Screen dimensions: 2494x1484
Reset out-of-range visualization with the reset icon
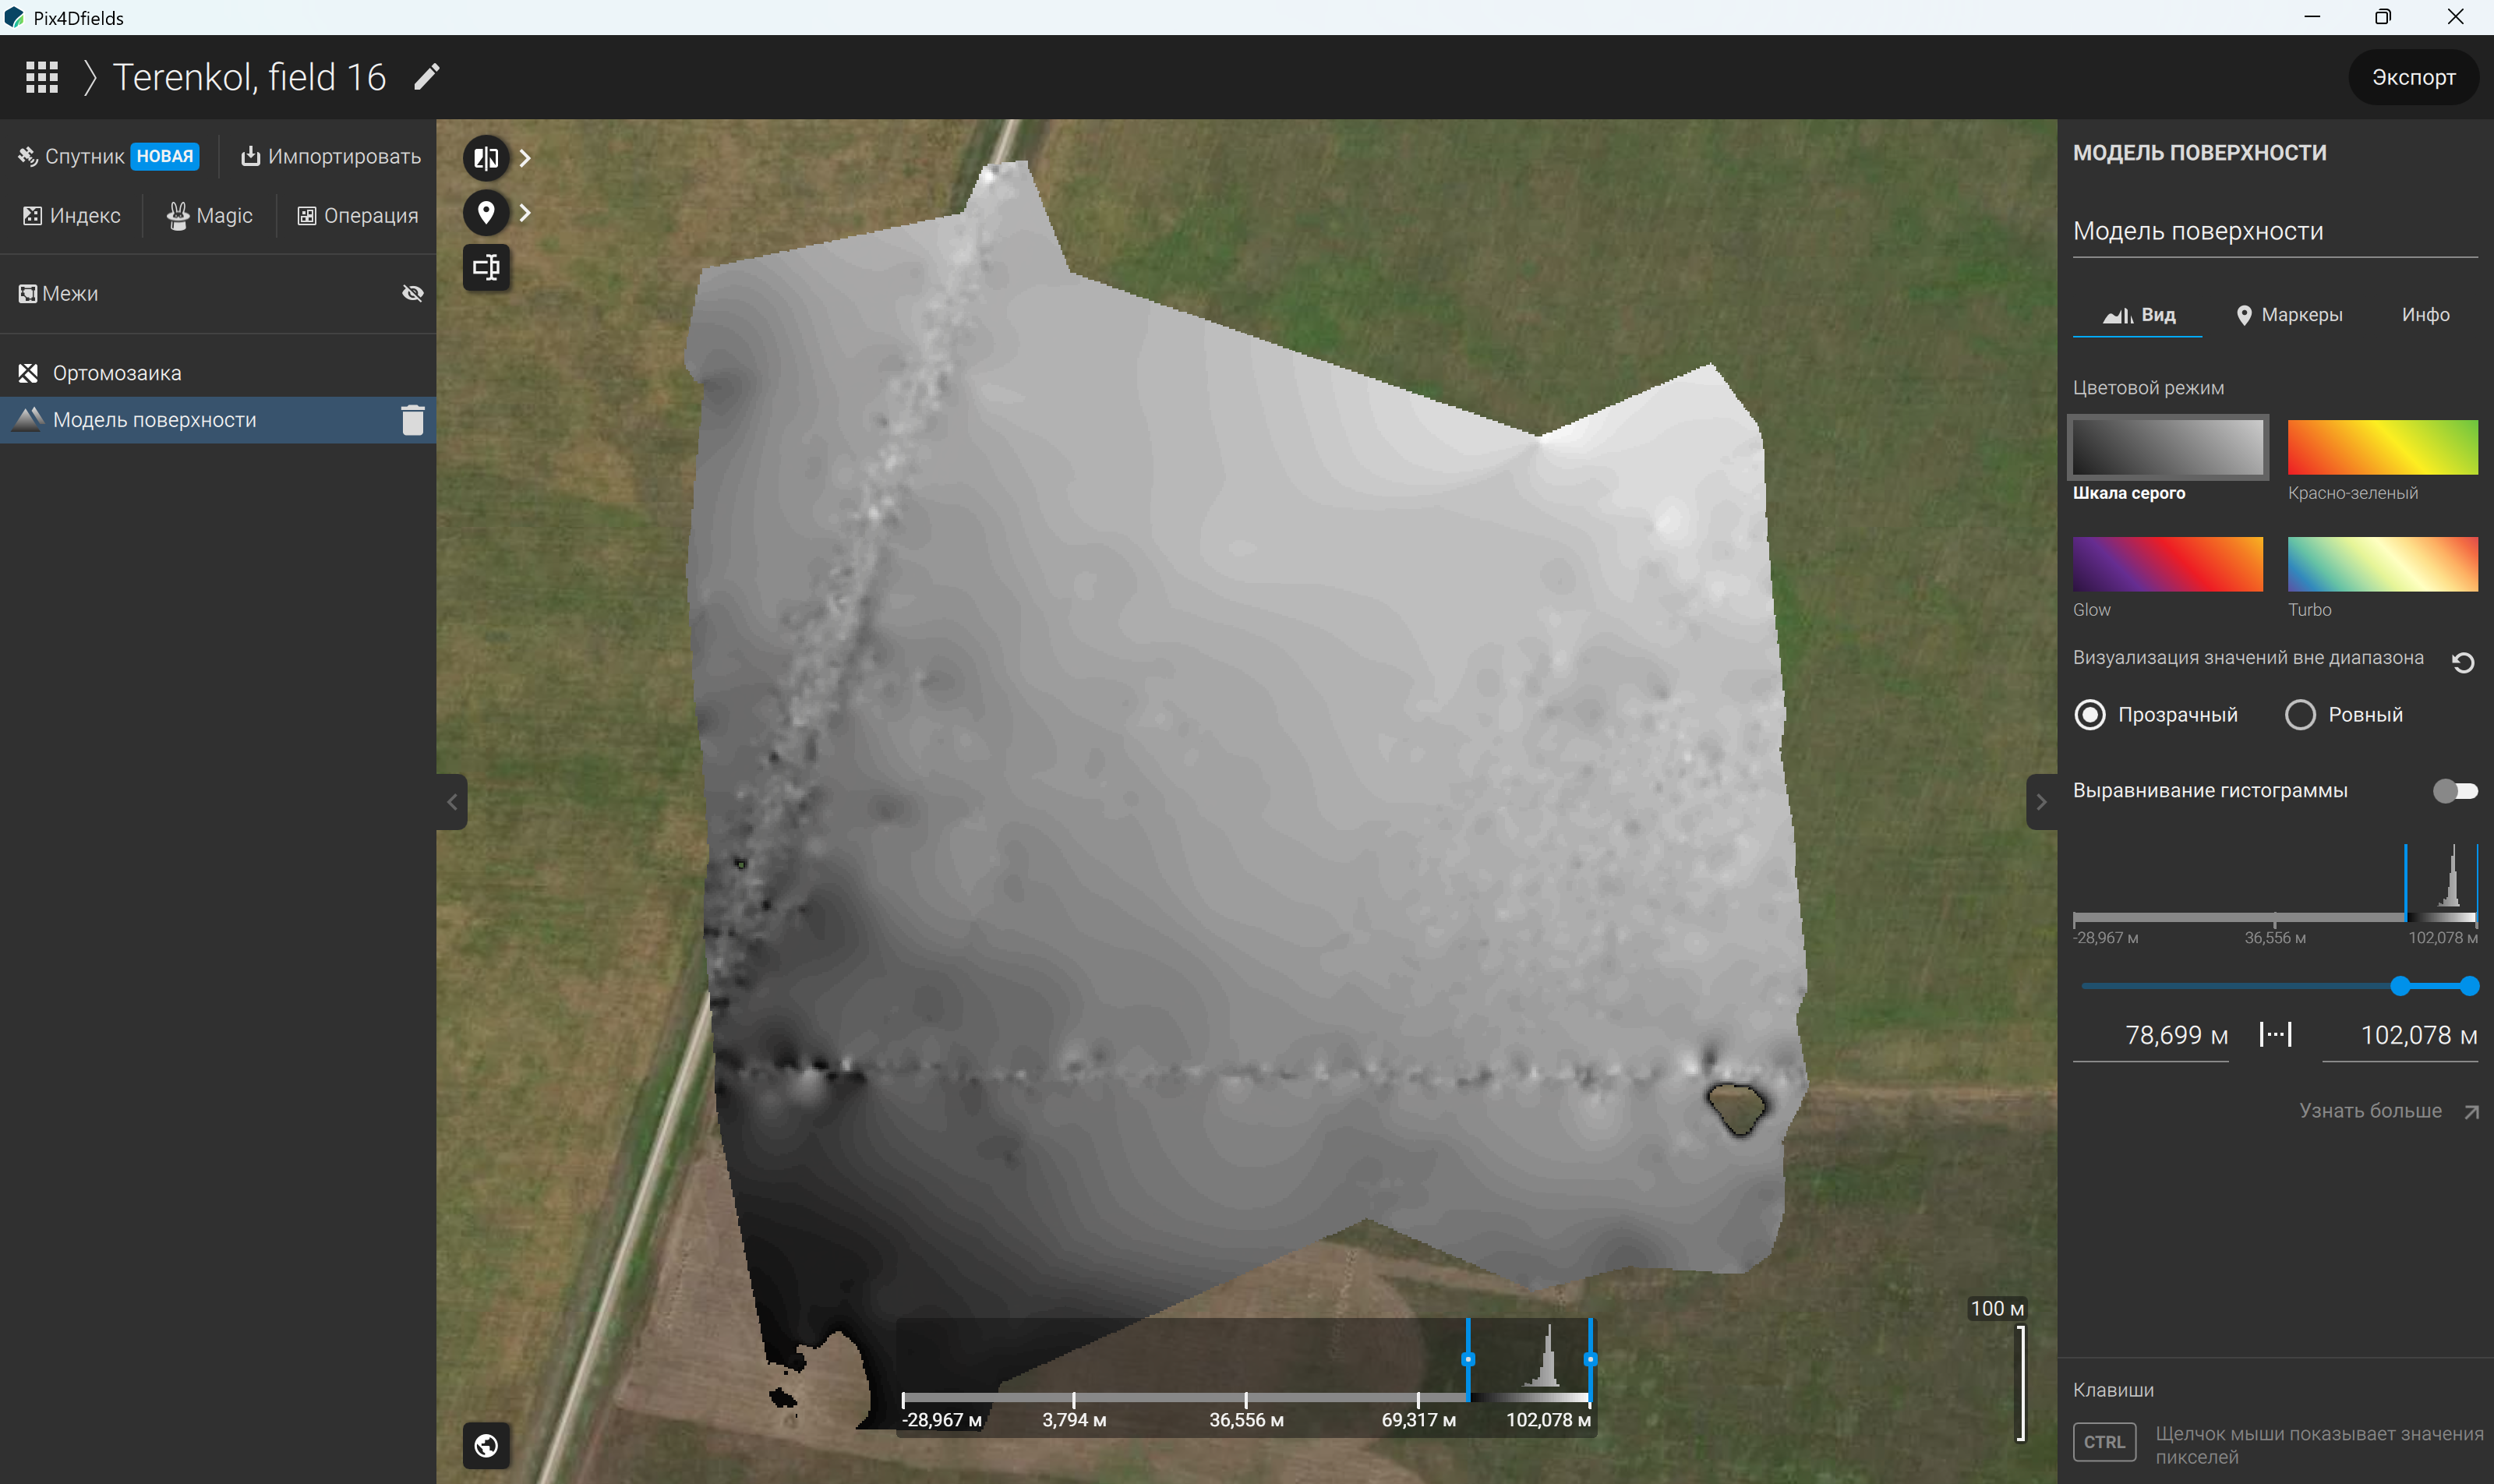click(x=2463, y=662)
